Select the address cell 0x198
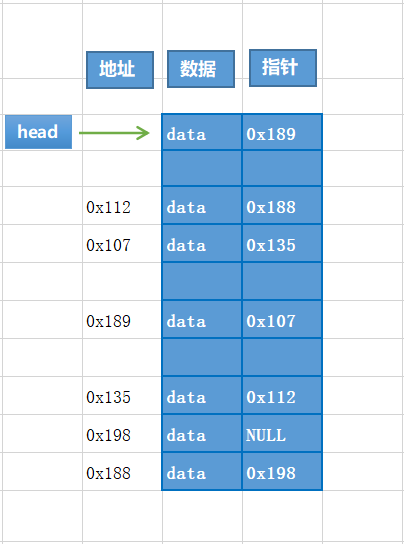 click(x=122, y=433)
